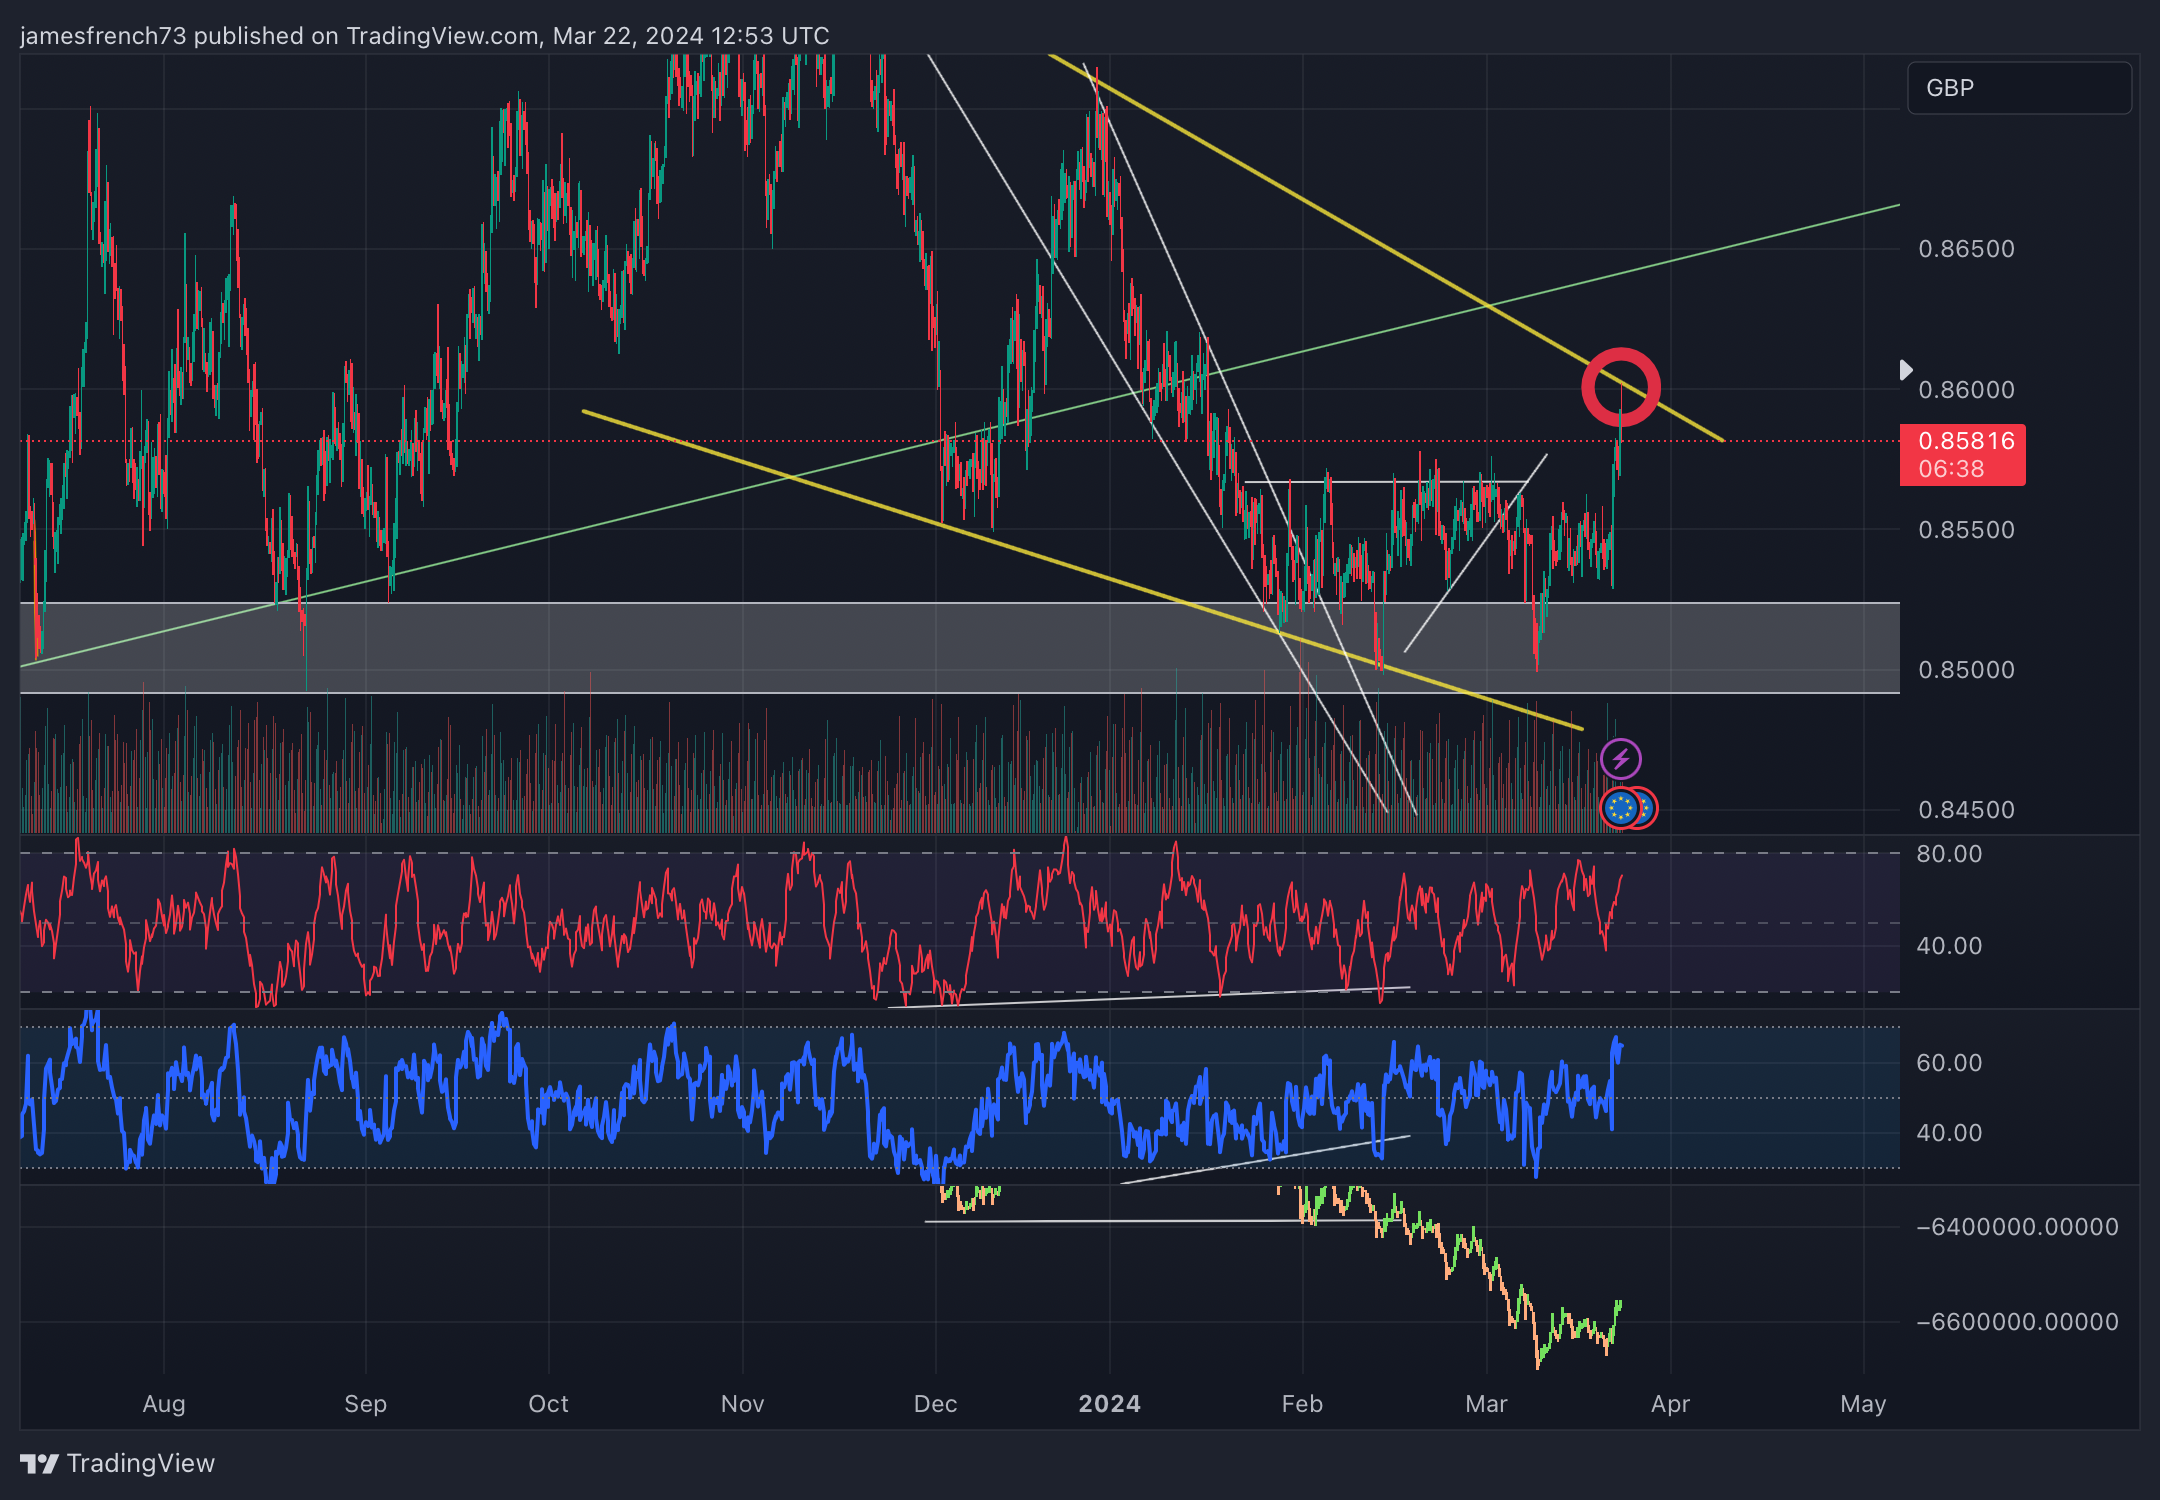Image resolution: width=2160 pixels, height=1500 pixels.
Task: Click the TradingView wordmark text
Action: click(141, 1464)
